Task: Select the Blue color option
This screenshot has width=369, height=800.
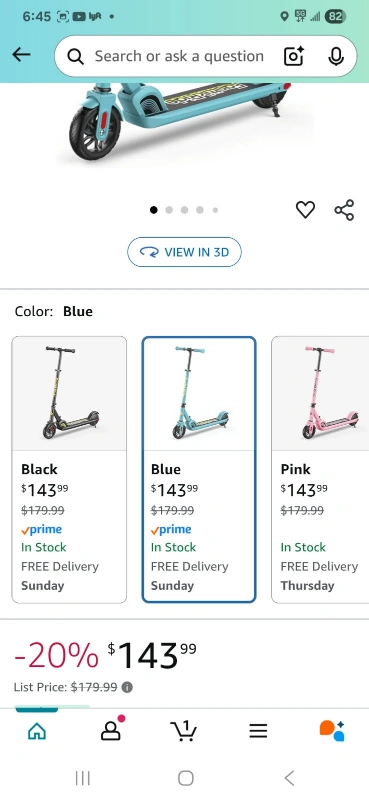Action: coord(199,469)
